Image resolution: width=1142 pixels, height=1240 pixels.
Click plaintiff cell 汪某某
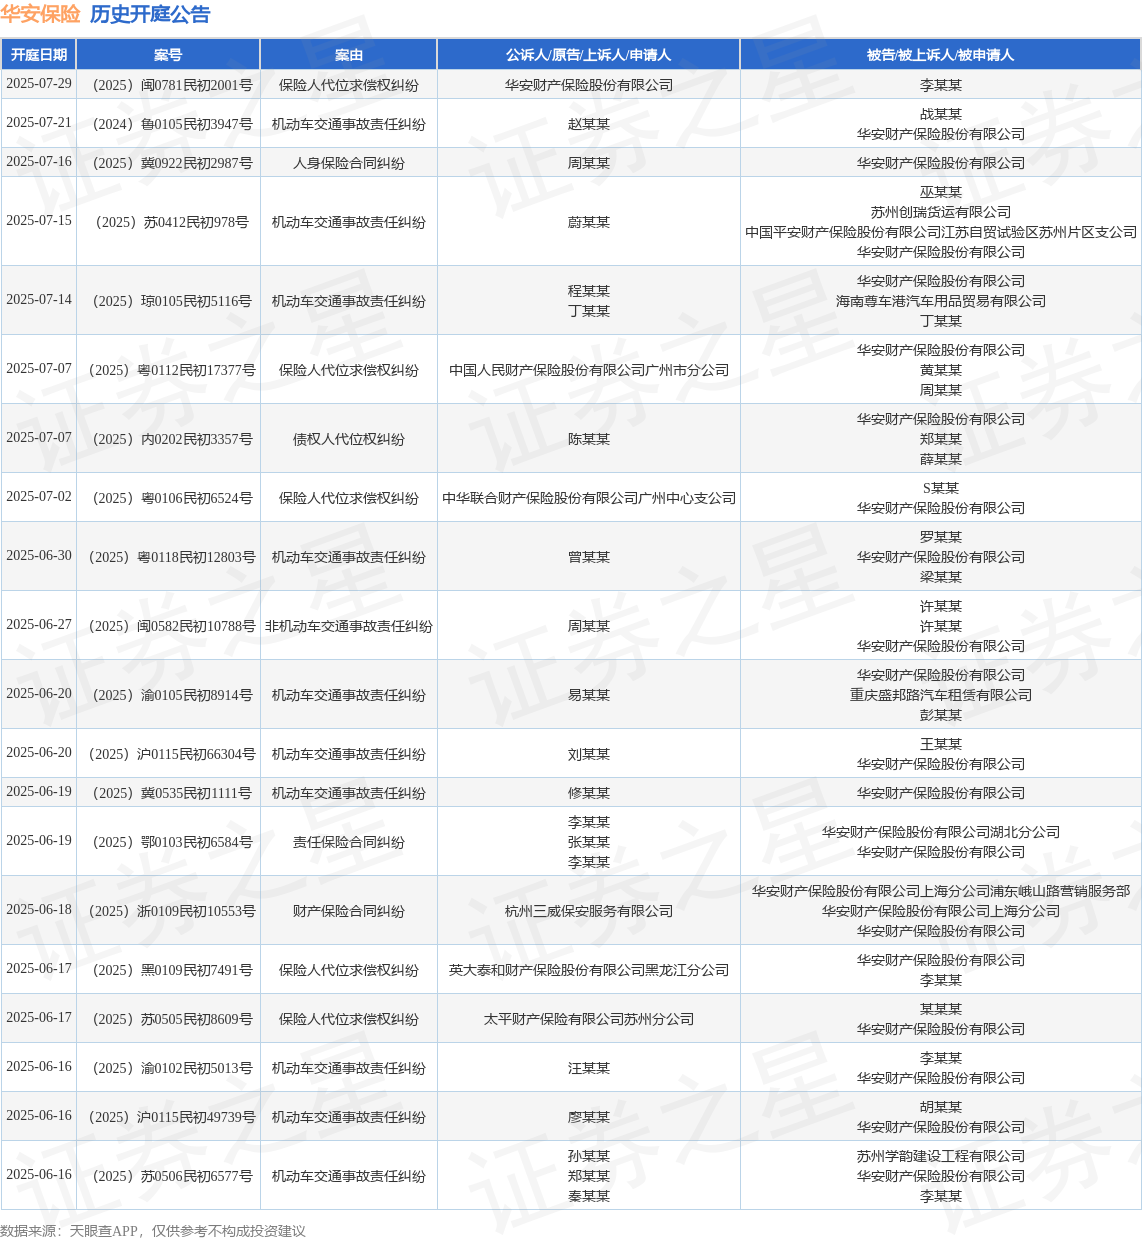pyautogui.click(x=589, y=1068)
